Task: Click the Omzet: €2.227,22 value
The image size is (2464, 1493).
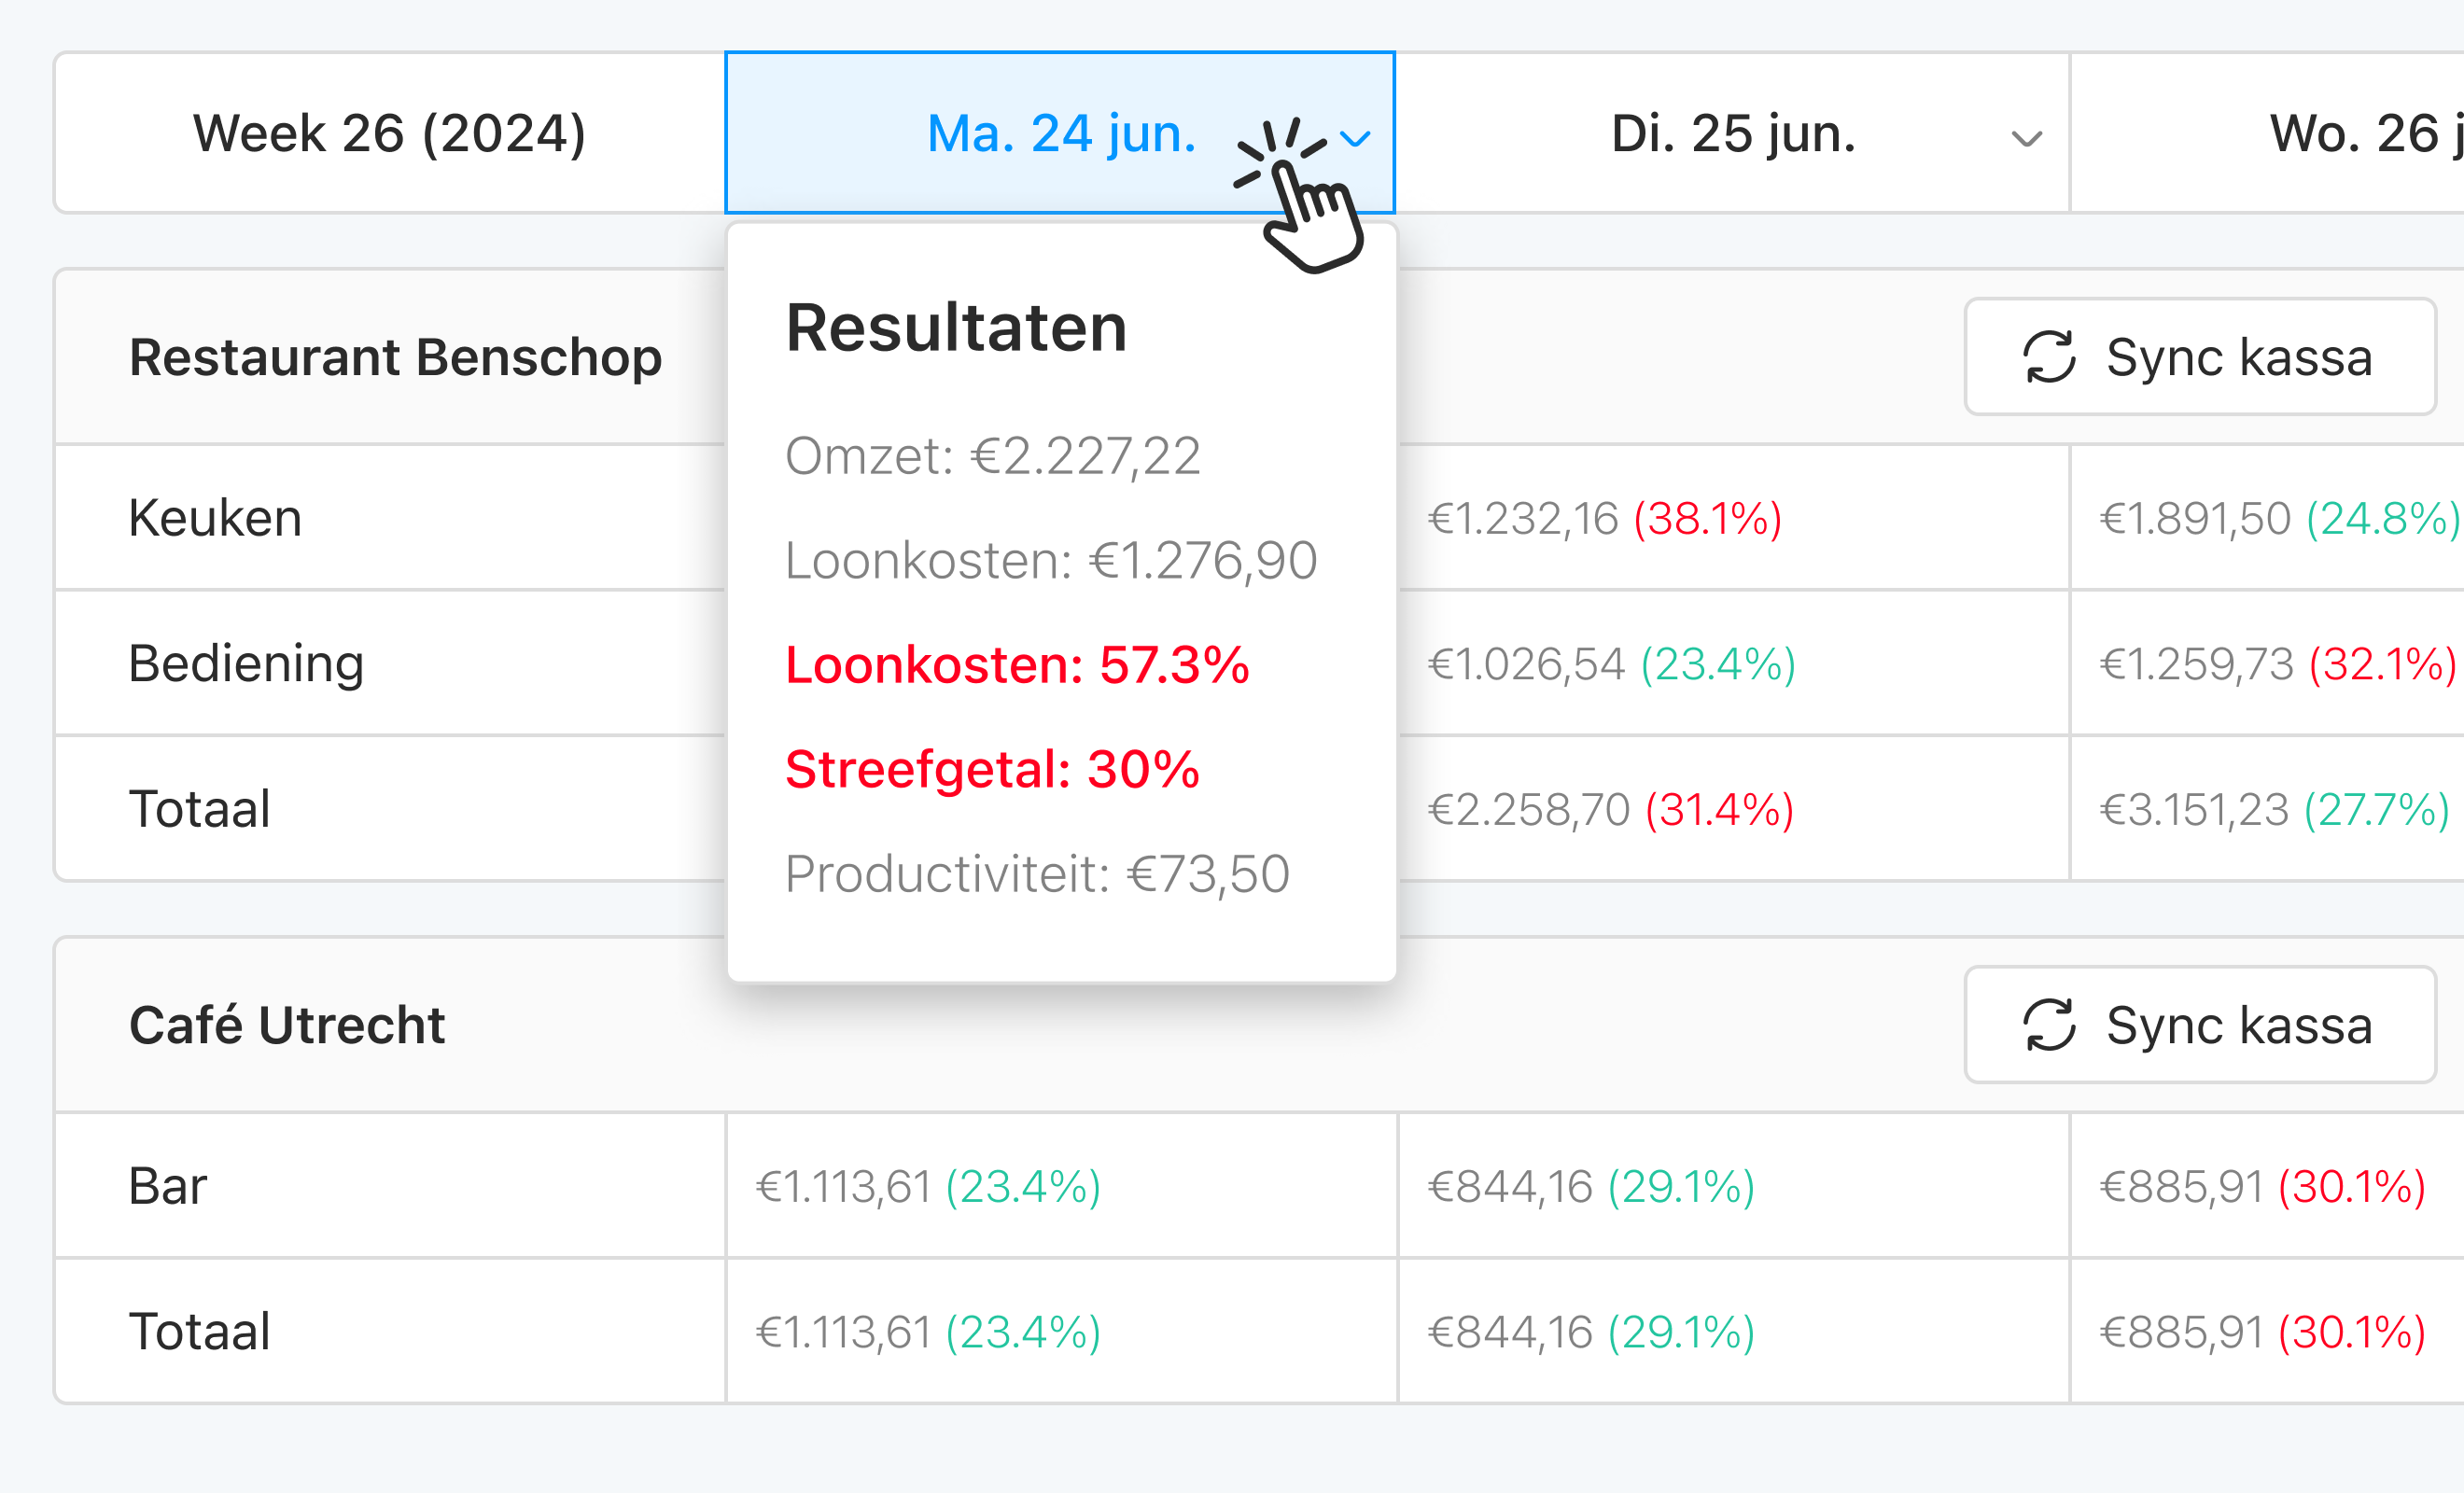Action: pyautogui.click(x=993, y=456)
